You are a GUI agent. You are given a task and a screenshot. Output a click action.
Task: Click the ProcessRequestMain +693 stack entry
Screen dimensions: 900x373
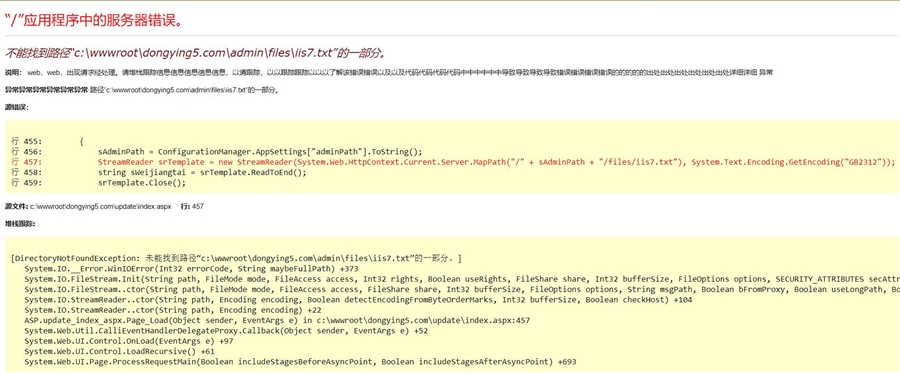pyautogui.click(x=300, y=362)
